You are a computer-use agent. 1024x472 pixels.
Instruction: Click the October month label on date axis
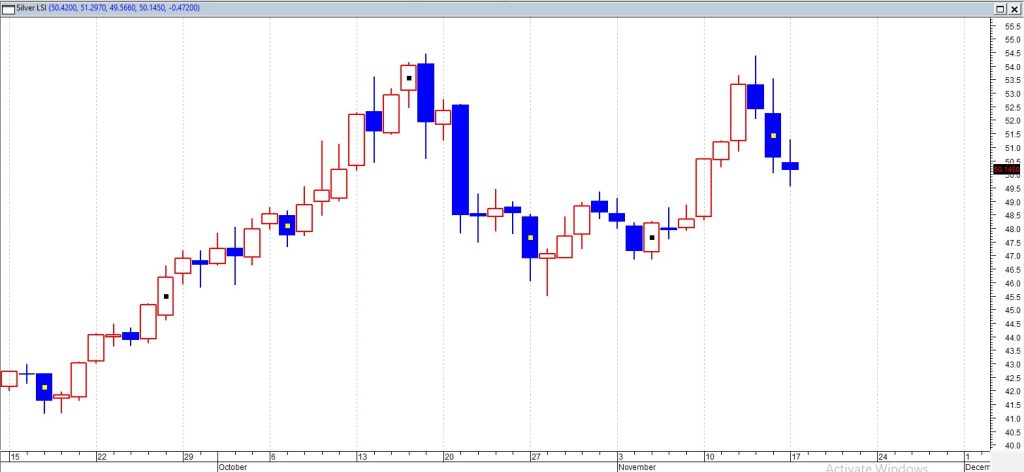(232, 466)
